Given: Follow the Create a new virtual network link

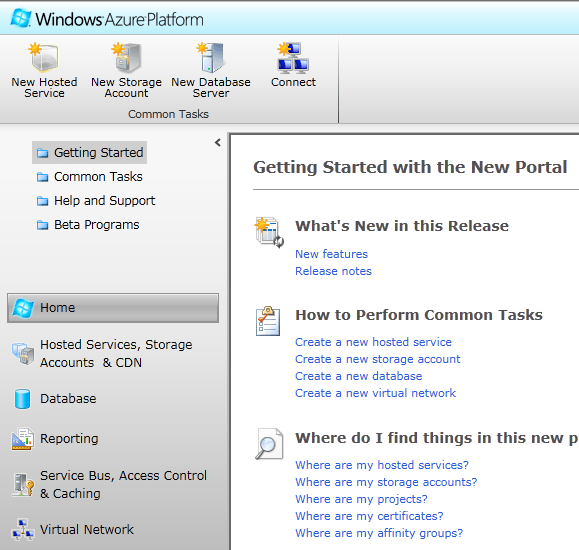Looking at the screenshot, I should 376,393.
